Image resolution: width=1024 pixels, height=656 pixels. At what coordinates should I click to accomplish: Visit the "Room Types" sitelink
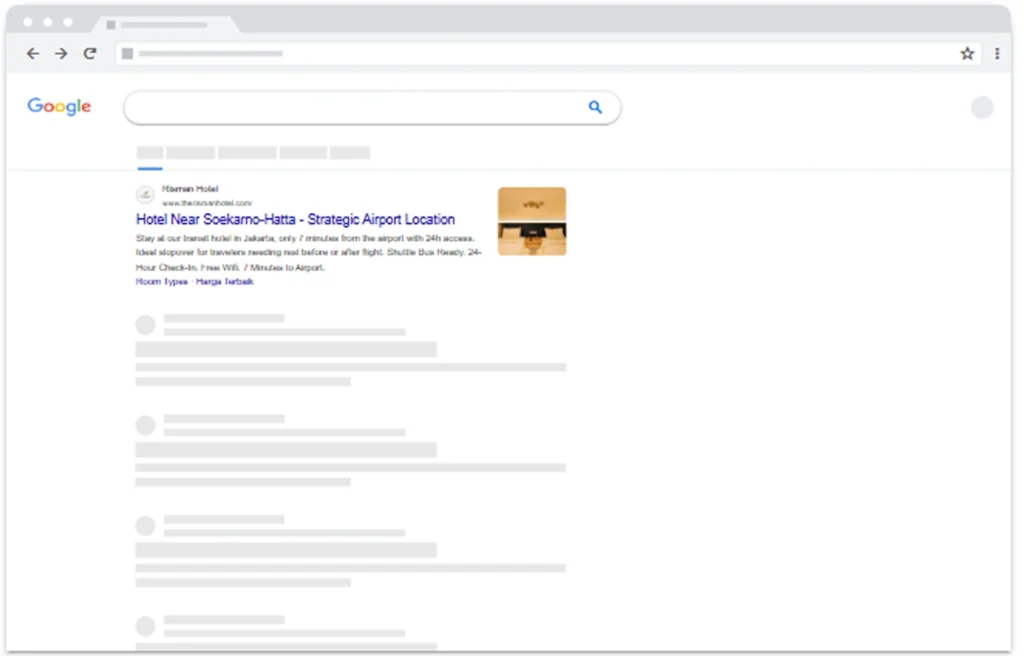click(x=162, y=282)
